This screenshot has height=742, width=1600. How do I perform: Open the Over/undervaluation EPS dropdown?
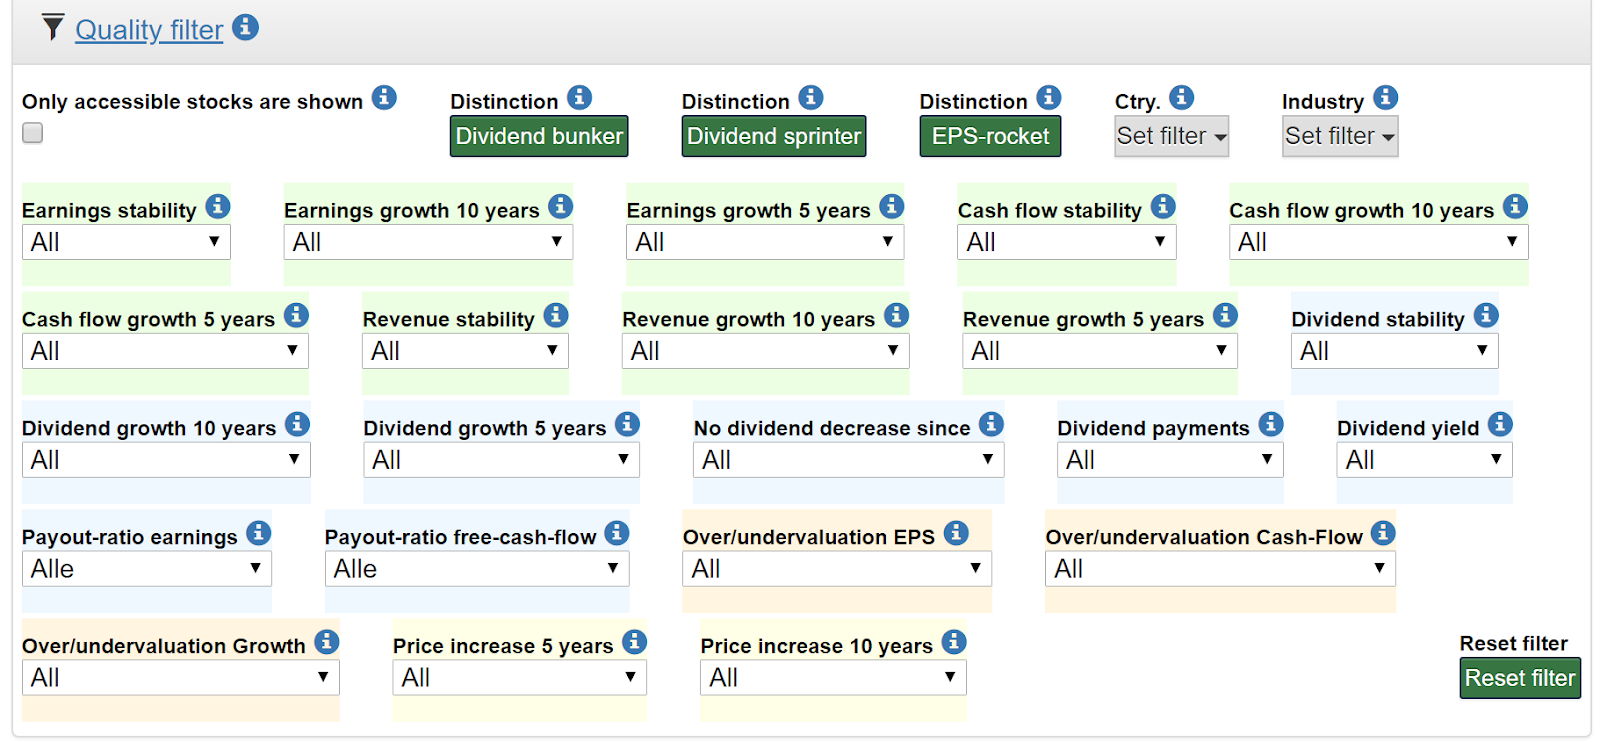836,569
